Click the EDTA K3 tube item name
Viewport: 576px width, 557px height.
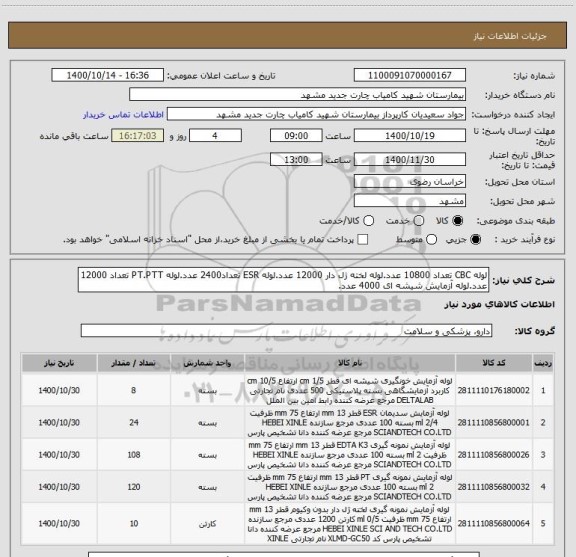(x=350, y=454)
